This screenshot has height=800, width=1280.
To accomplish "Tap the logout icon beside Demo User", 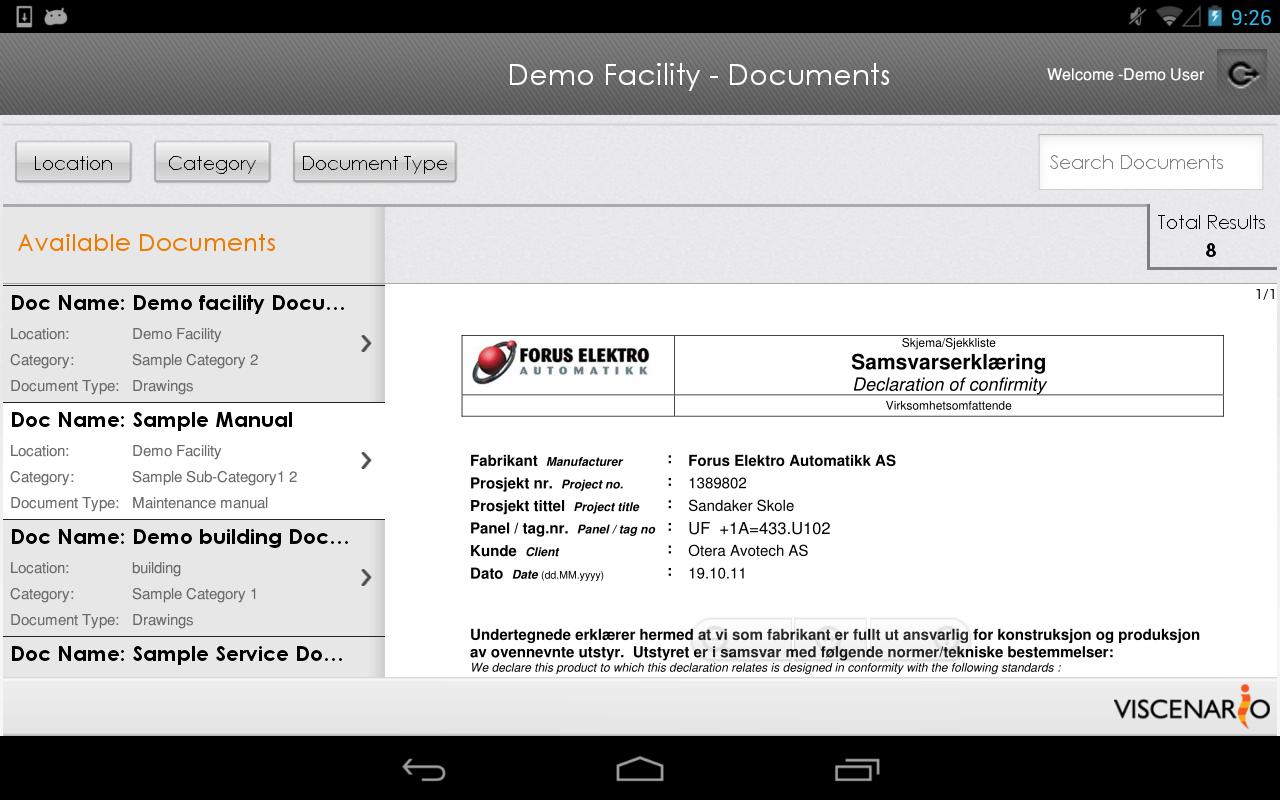I will coord(1241,75).
